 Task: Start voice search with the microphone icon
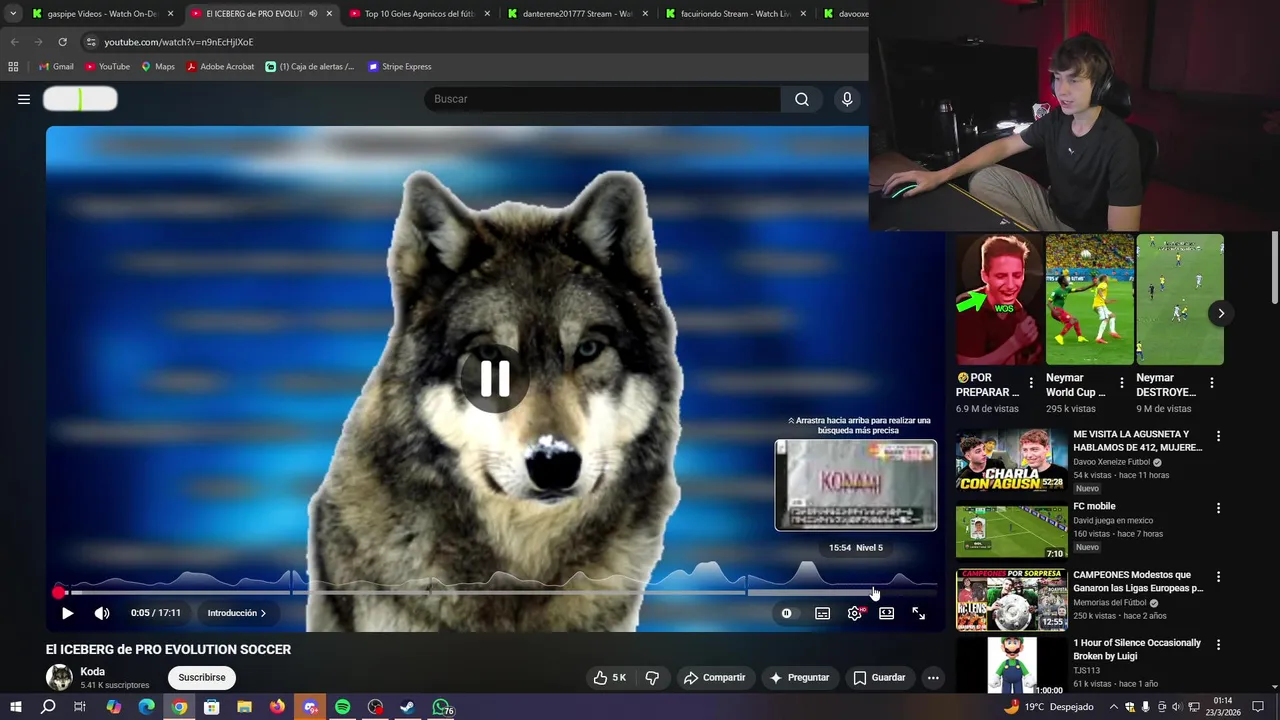[x=847, y=99]
